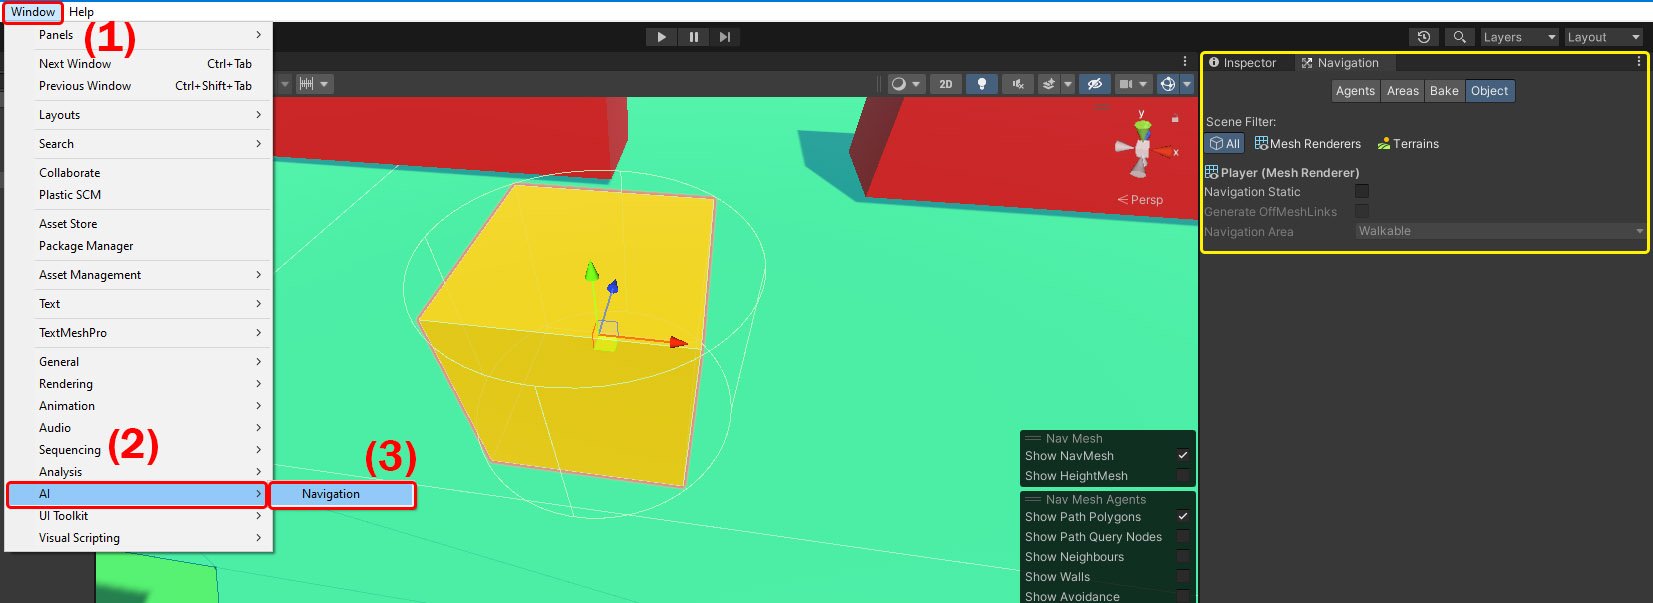This screenshot has width=1653, height=603.
Task: Uncheck Show NavMesh option
Action: tap(1183, 455)
